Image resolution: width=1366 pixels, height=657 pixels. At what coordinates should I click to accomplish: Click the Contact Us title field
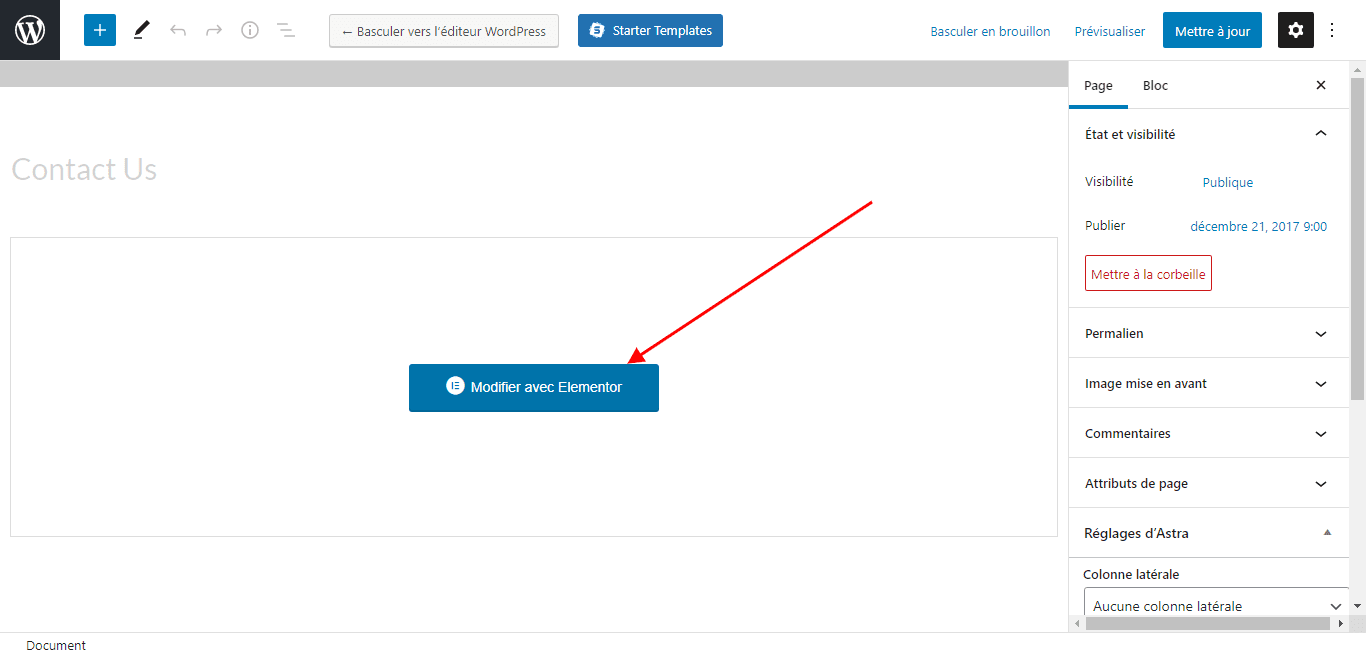[84, 169]
